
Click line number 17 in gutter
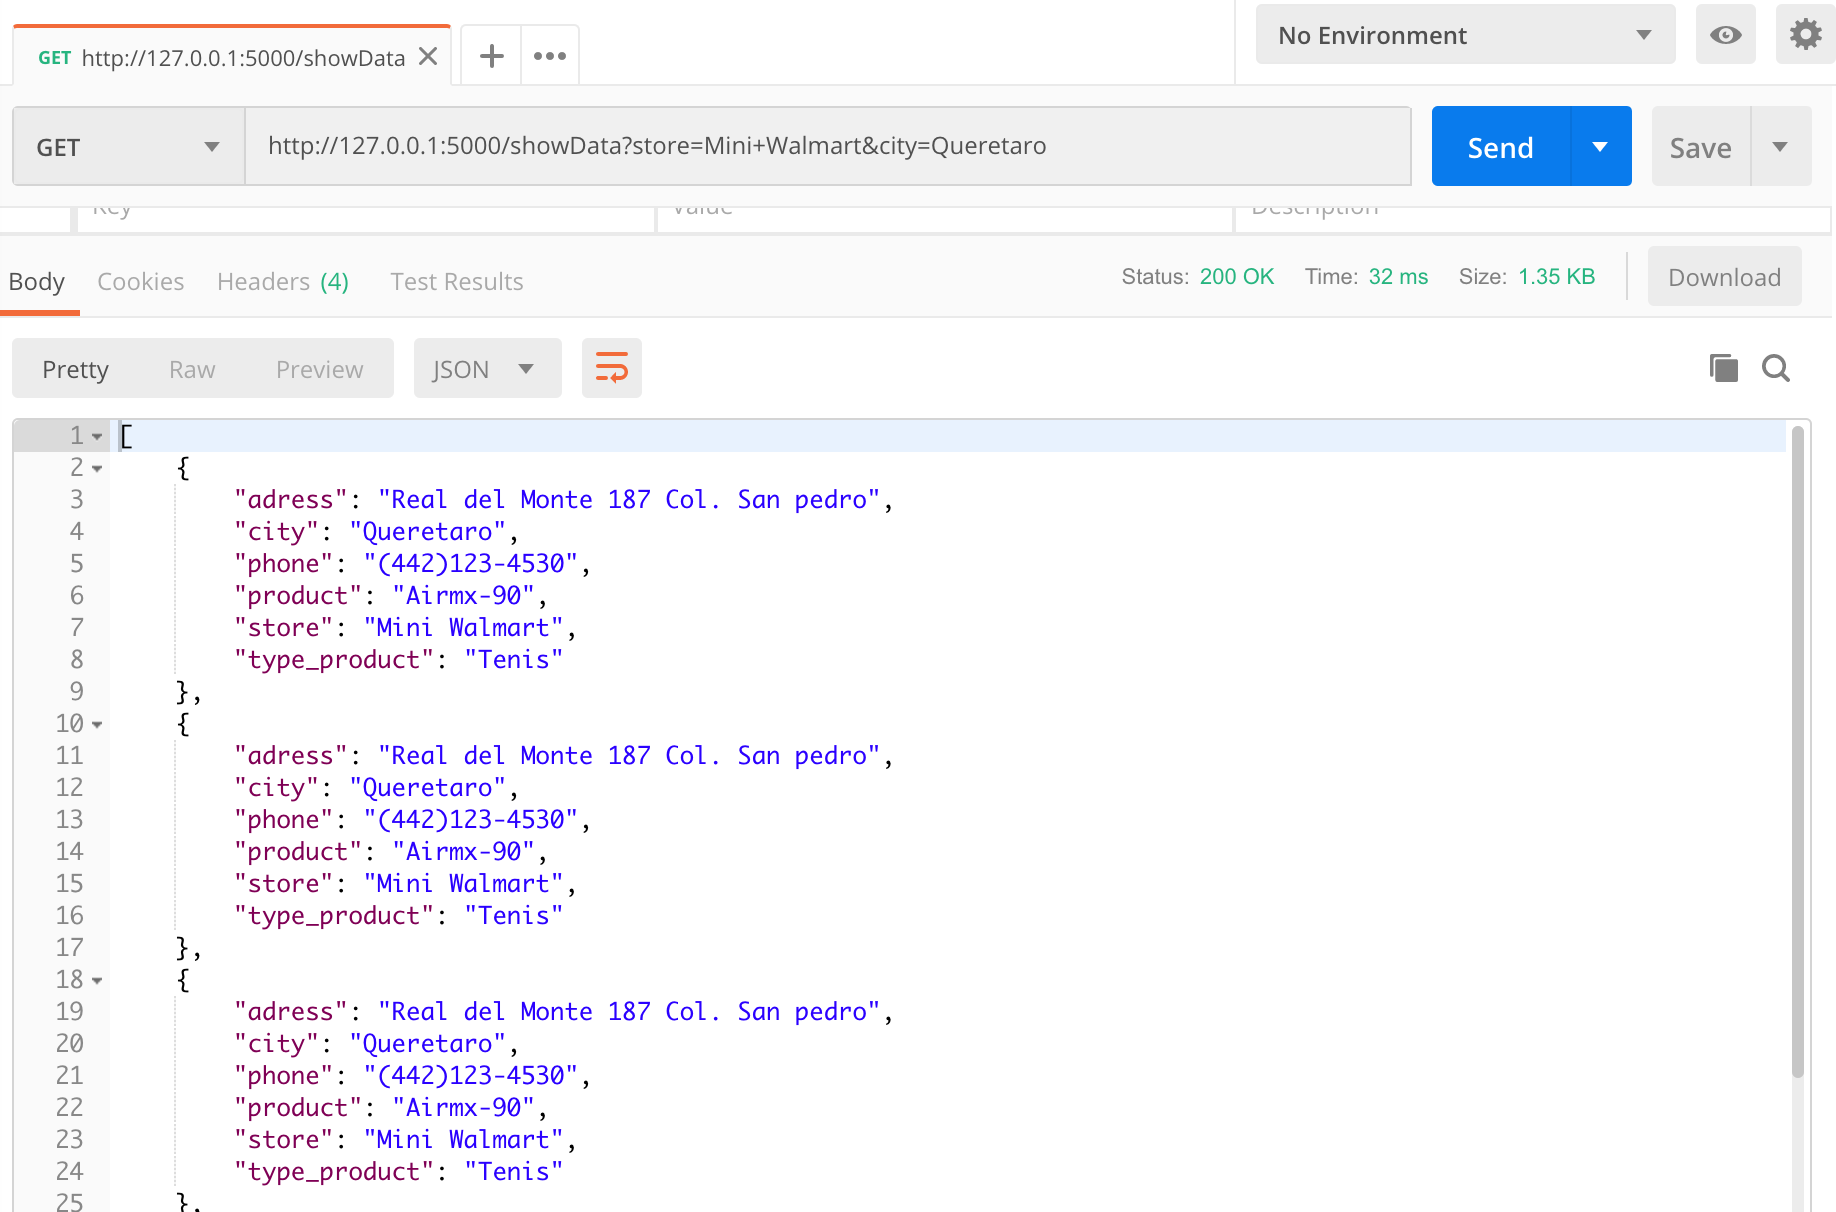(69, 948)
